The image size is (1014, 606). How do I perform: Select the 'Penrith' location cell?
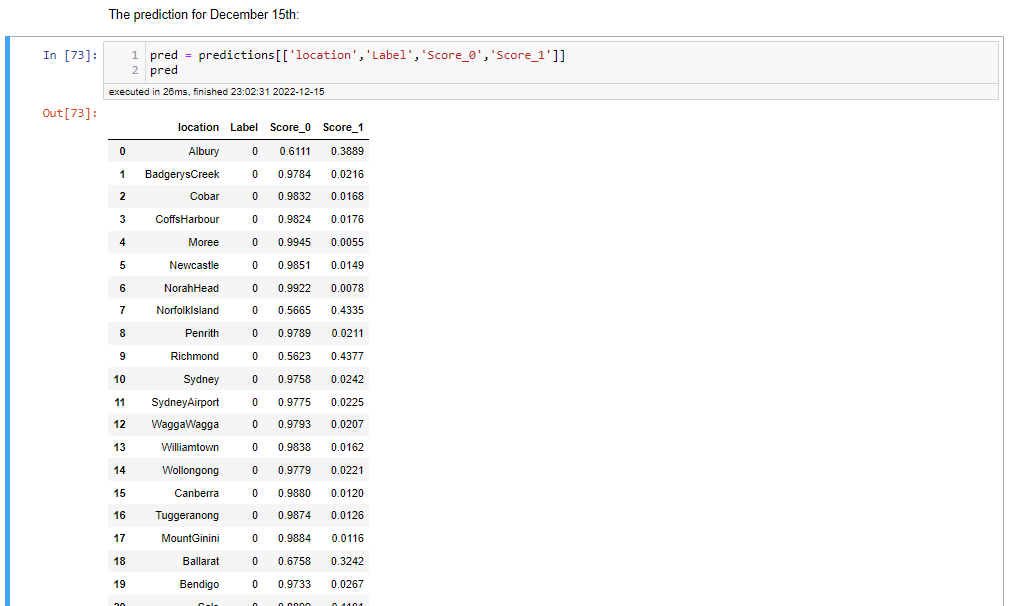pyautogui.click(x=202, y=334)
